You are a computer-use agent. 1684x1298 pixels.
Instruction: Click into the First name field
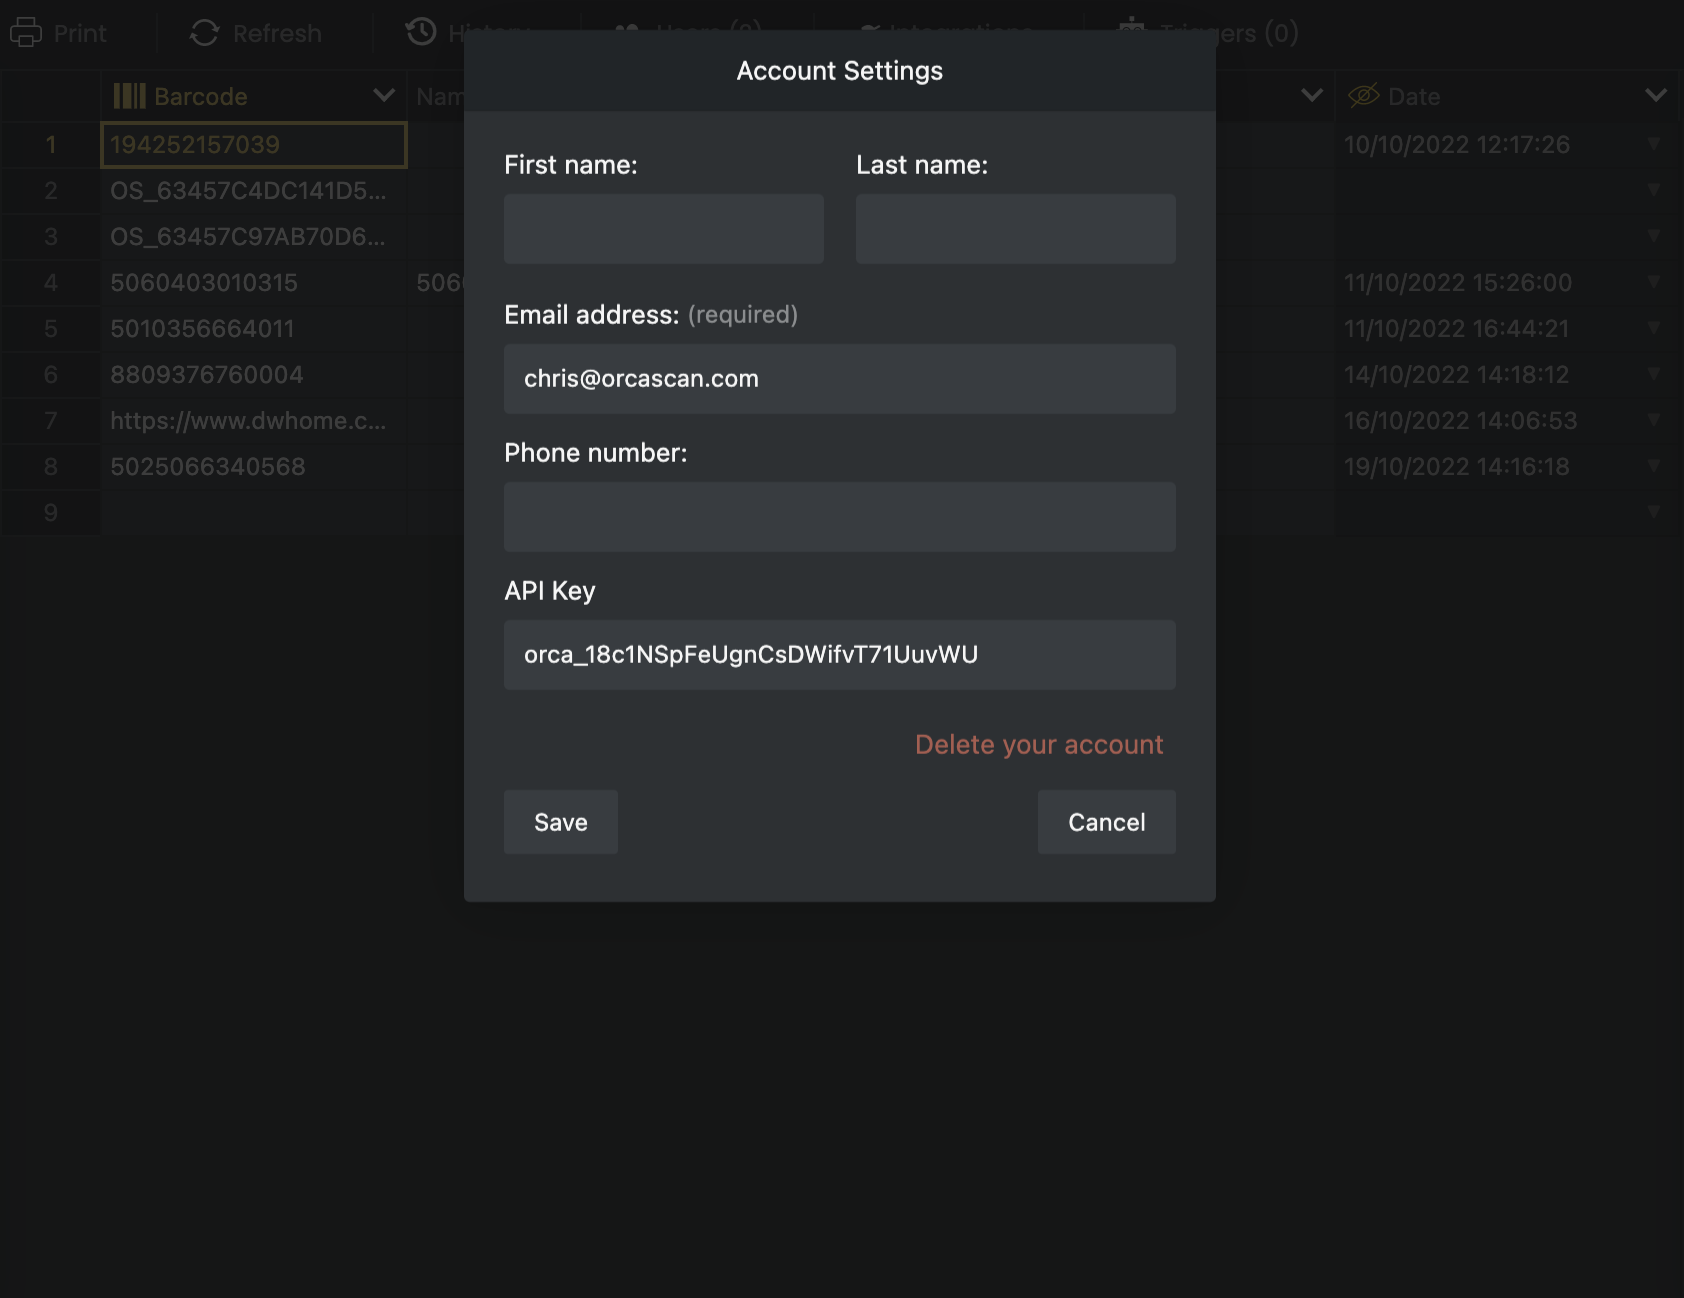663,229
